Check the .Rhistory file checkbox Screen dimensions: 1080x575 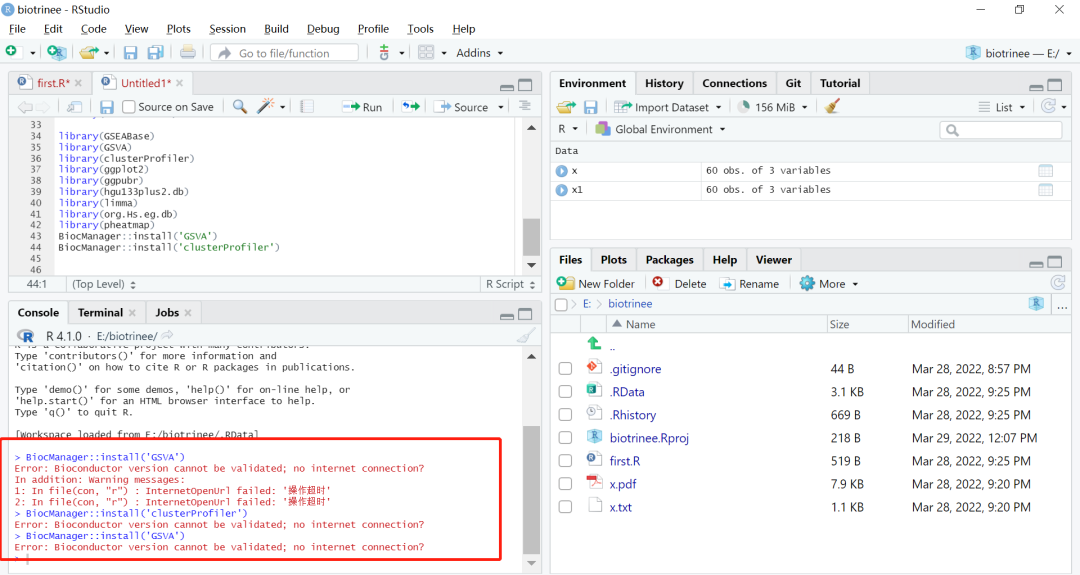(x=565, y=415)
